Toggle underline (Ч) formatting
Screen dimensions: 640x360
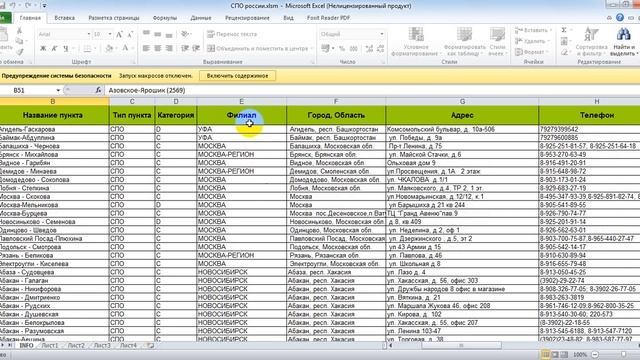point(65,49)
